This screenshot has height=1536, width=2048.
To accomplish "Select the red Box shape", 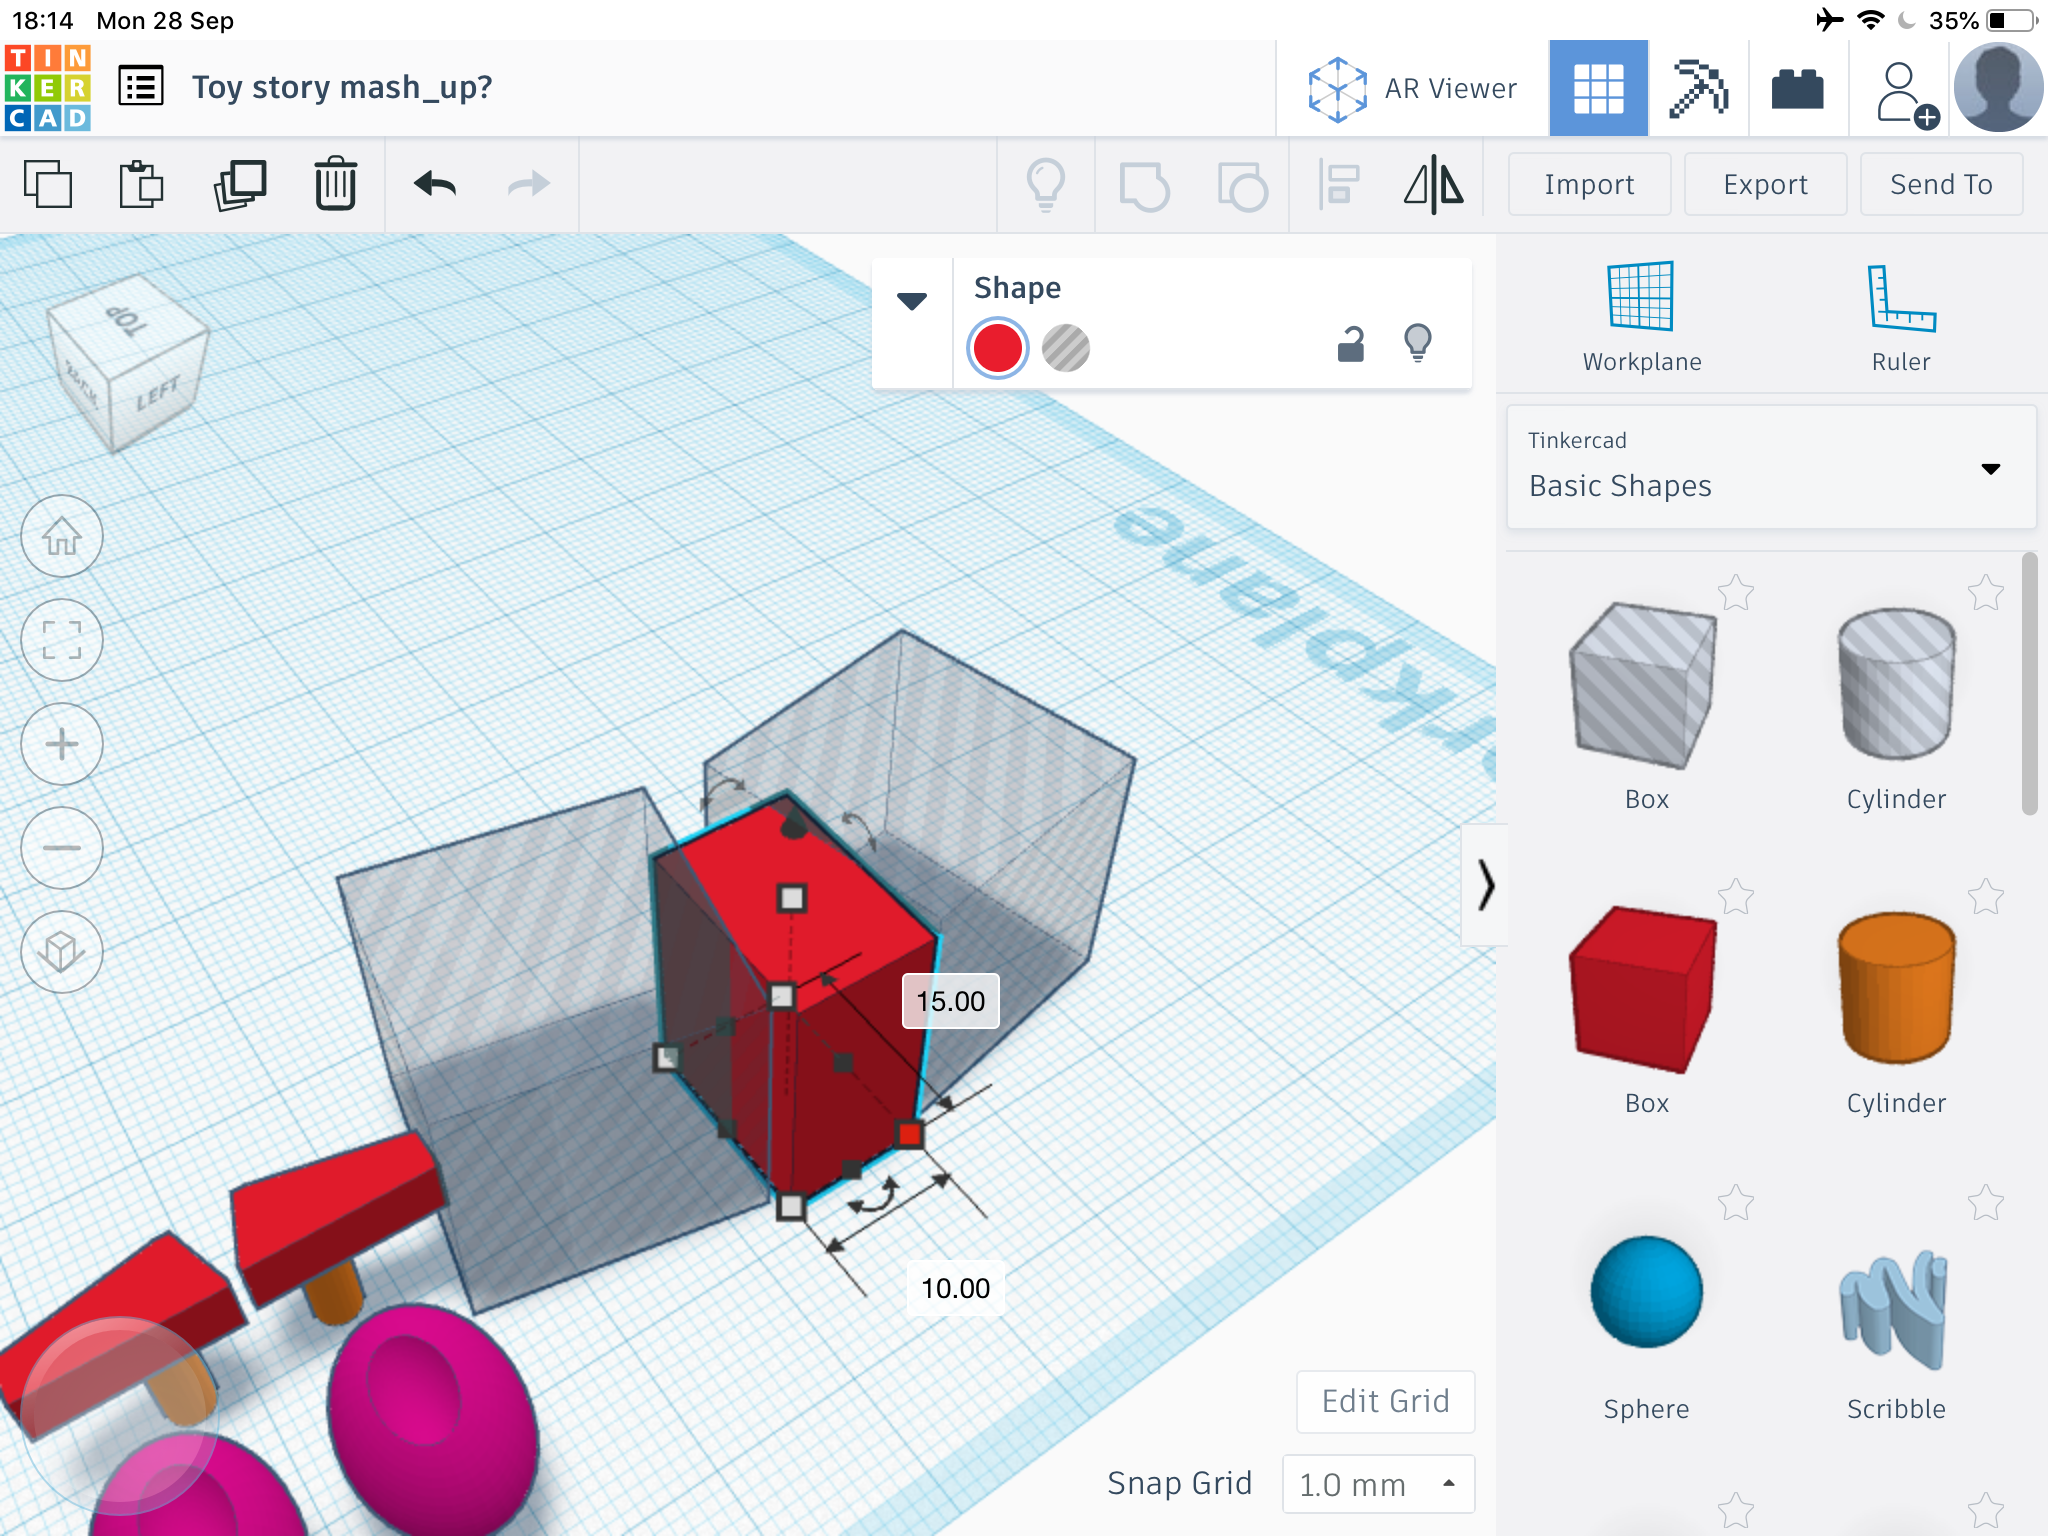I will (x=1643, y=990).
